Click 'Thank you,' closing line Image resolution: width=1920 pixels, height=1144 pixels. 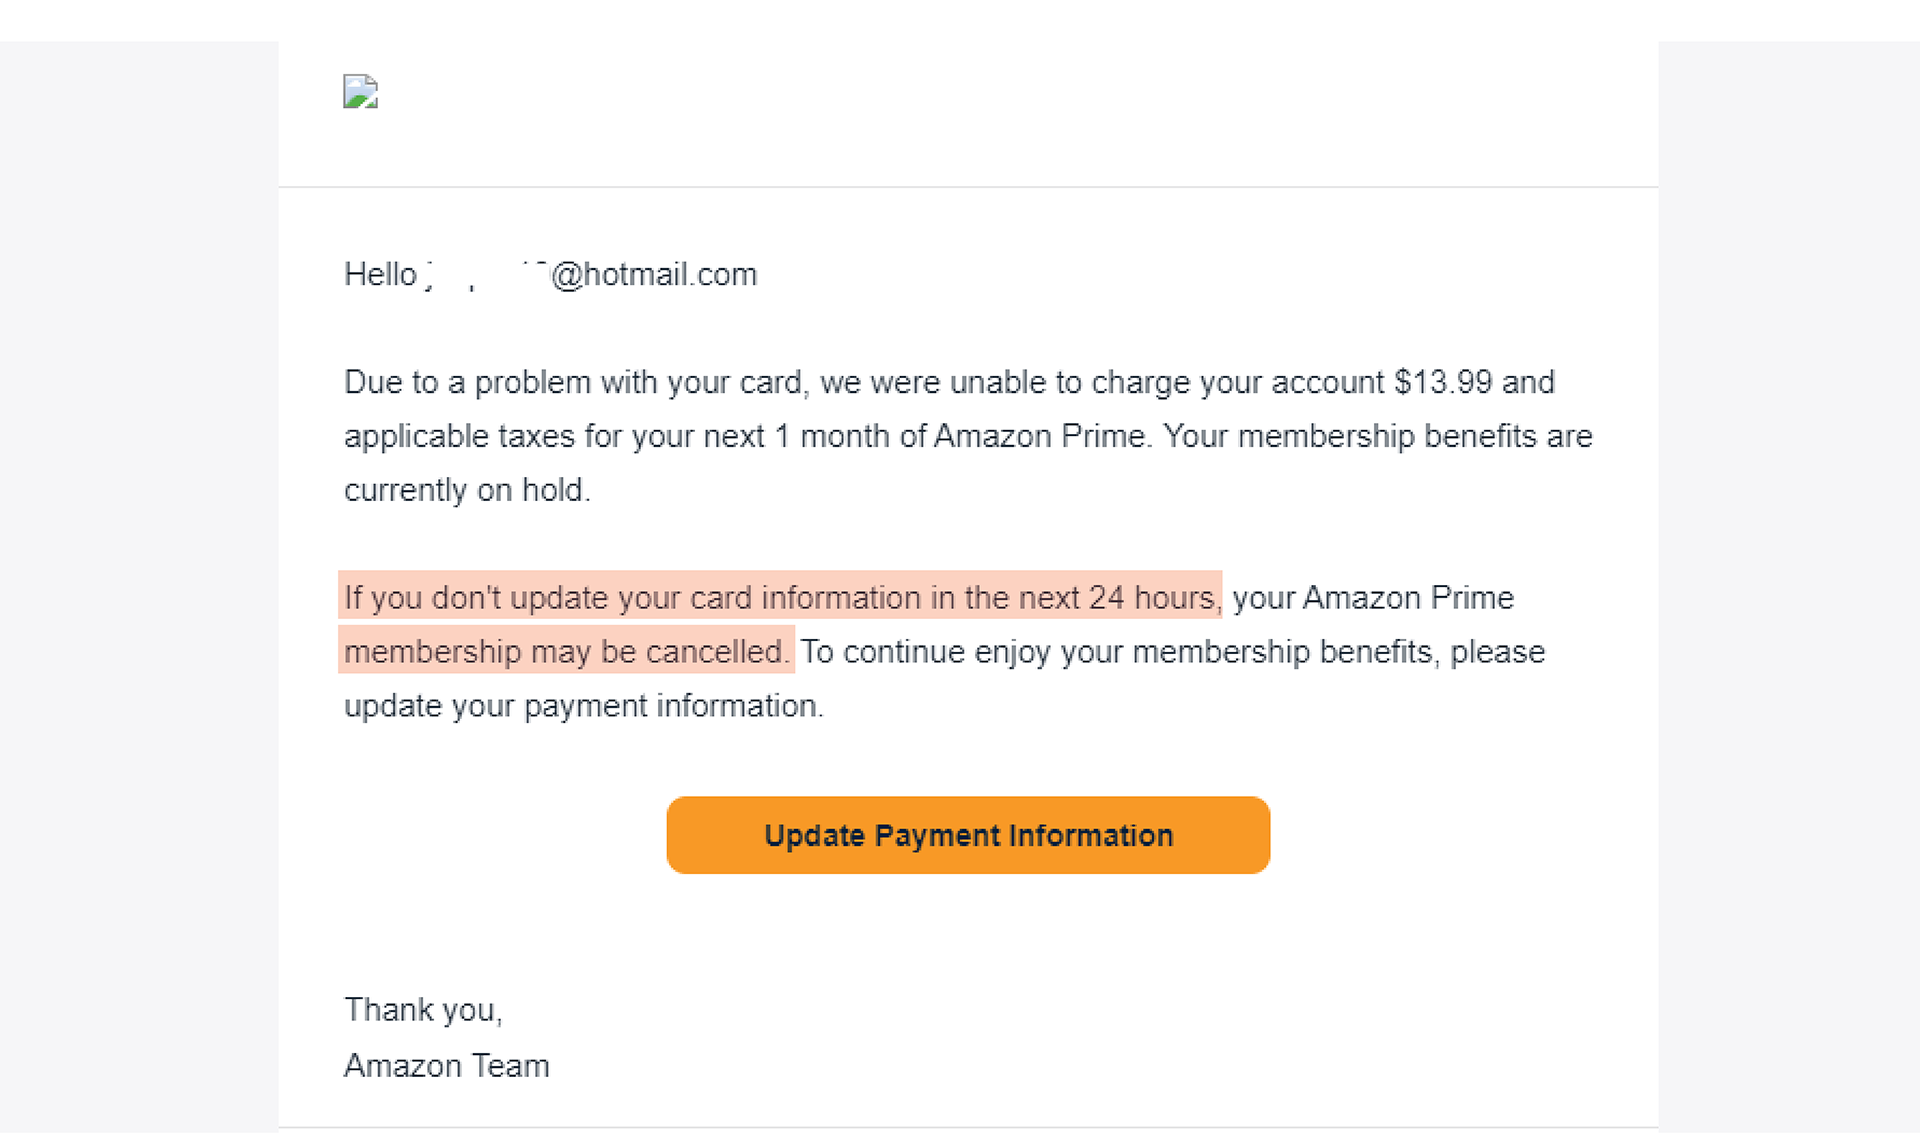423,1010
